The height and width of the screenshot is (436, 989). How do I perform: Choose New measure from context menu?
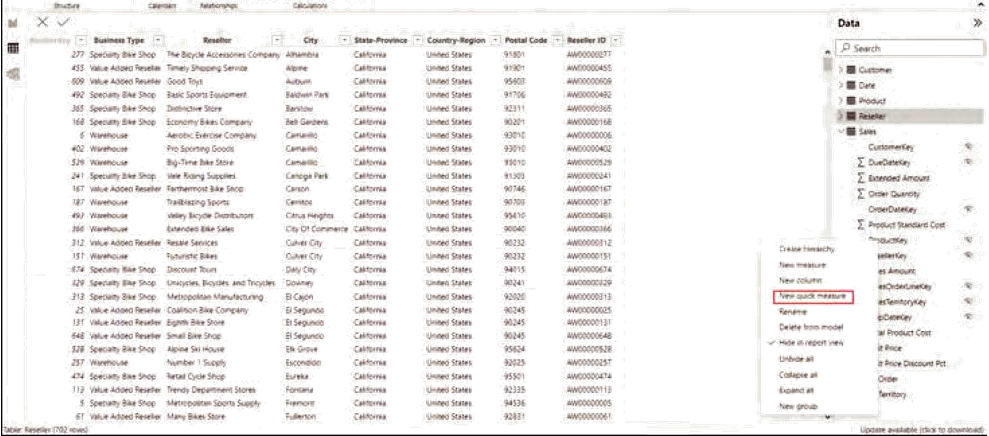coord(802,265)
